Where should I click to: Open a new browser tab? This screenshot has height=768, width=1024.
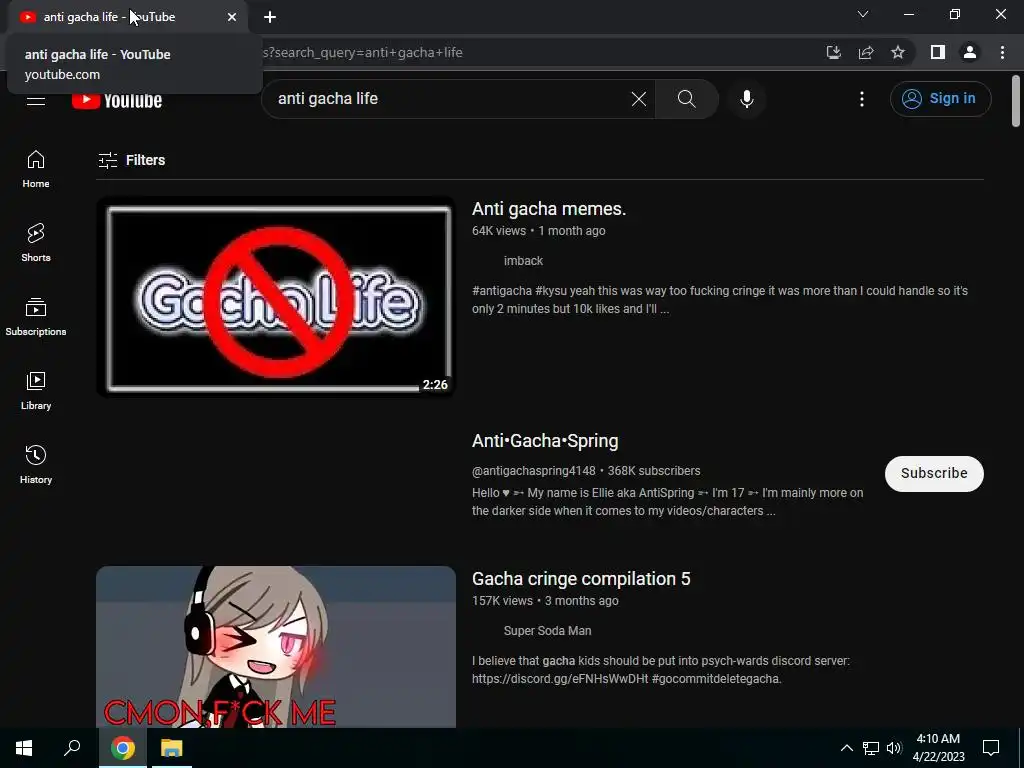pyautogui.click(x=270, y=17)
